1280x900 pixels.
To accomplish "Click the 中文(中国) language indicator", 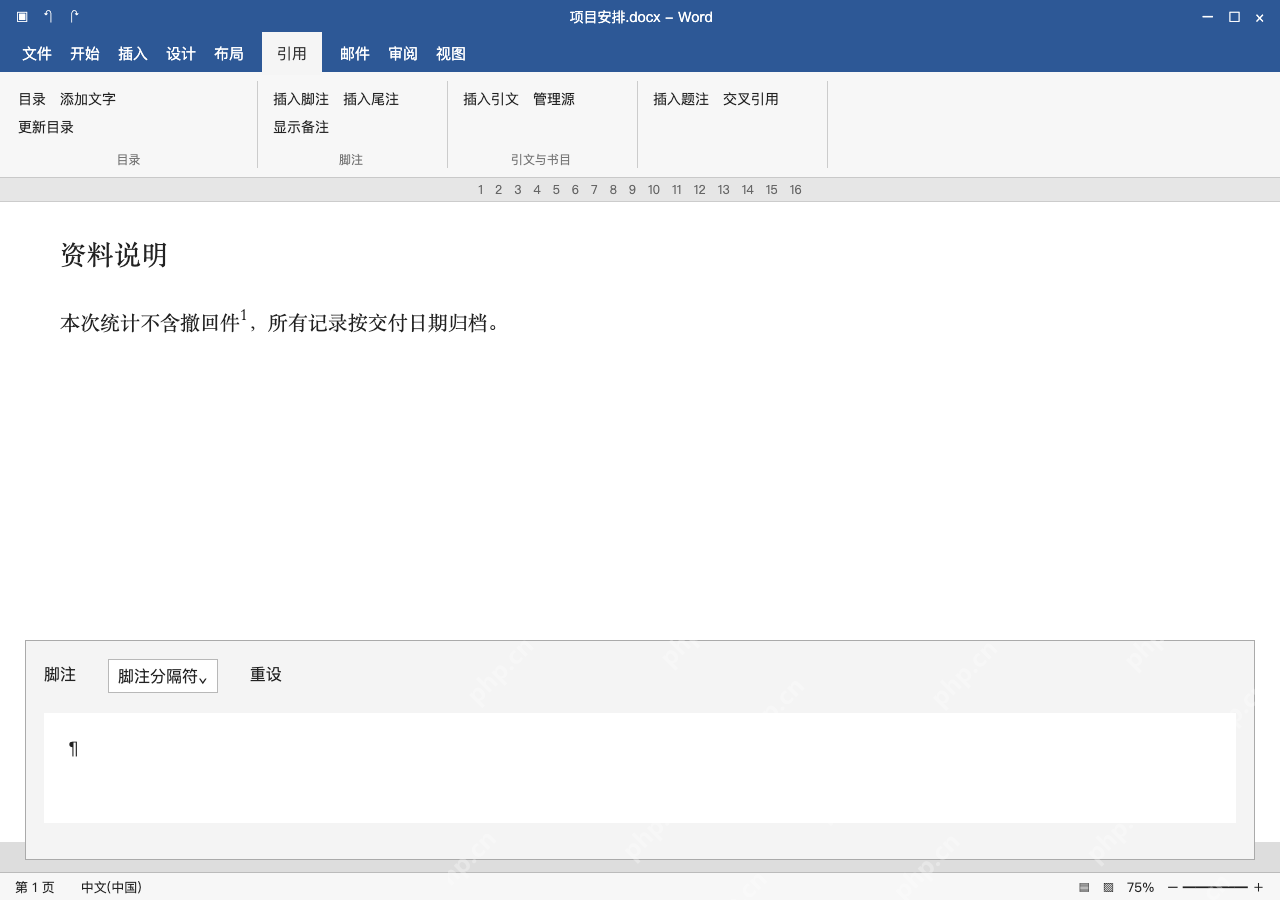I will point(111,887).
